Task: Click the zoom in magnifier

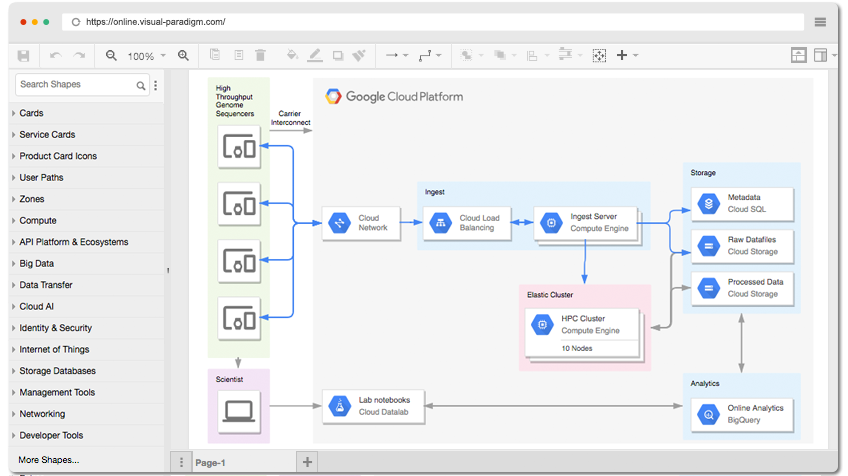Action: pos(183,55)
